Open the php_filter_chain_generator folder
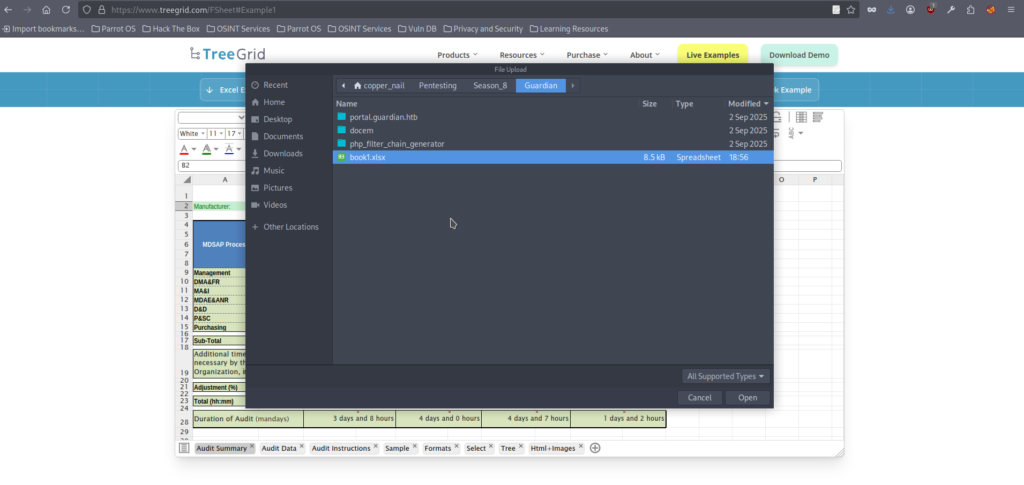Viewport: 1024px width, 485px height. pos(397,144)
